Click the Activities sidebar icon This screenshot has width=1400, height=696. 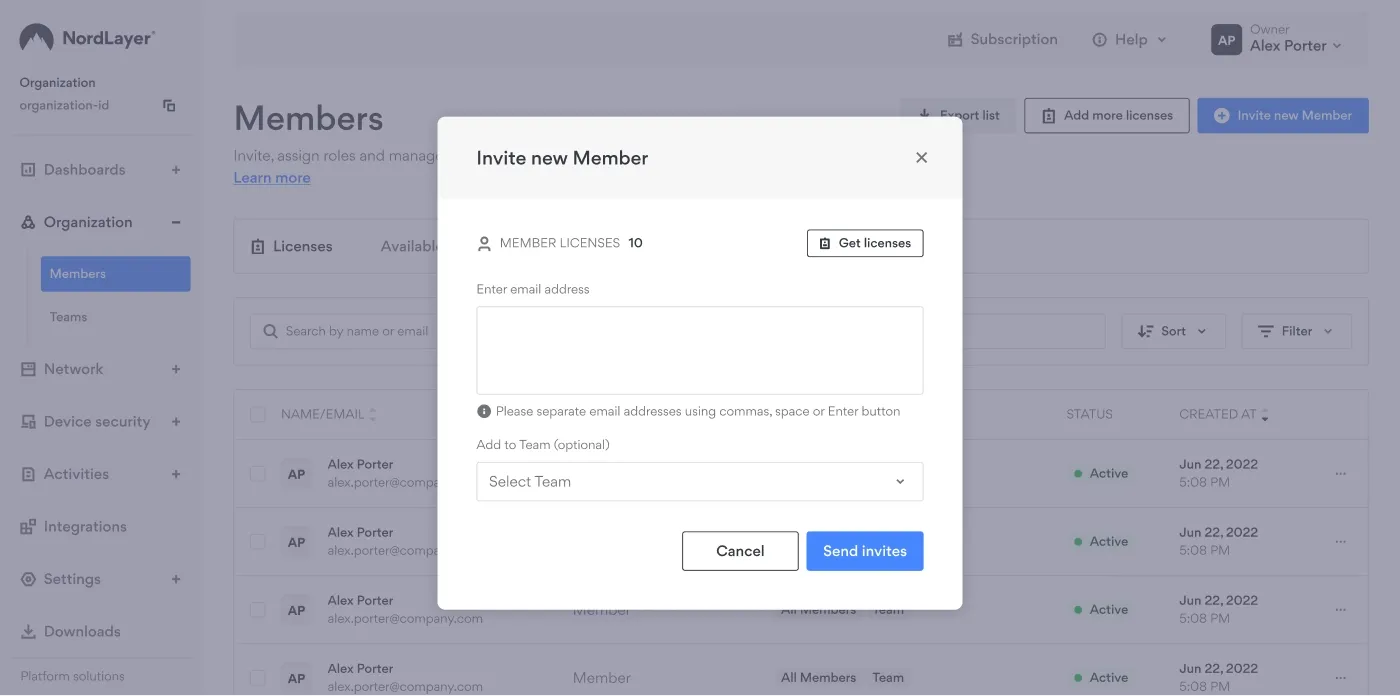(x=27, y=473)
